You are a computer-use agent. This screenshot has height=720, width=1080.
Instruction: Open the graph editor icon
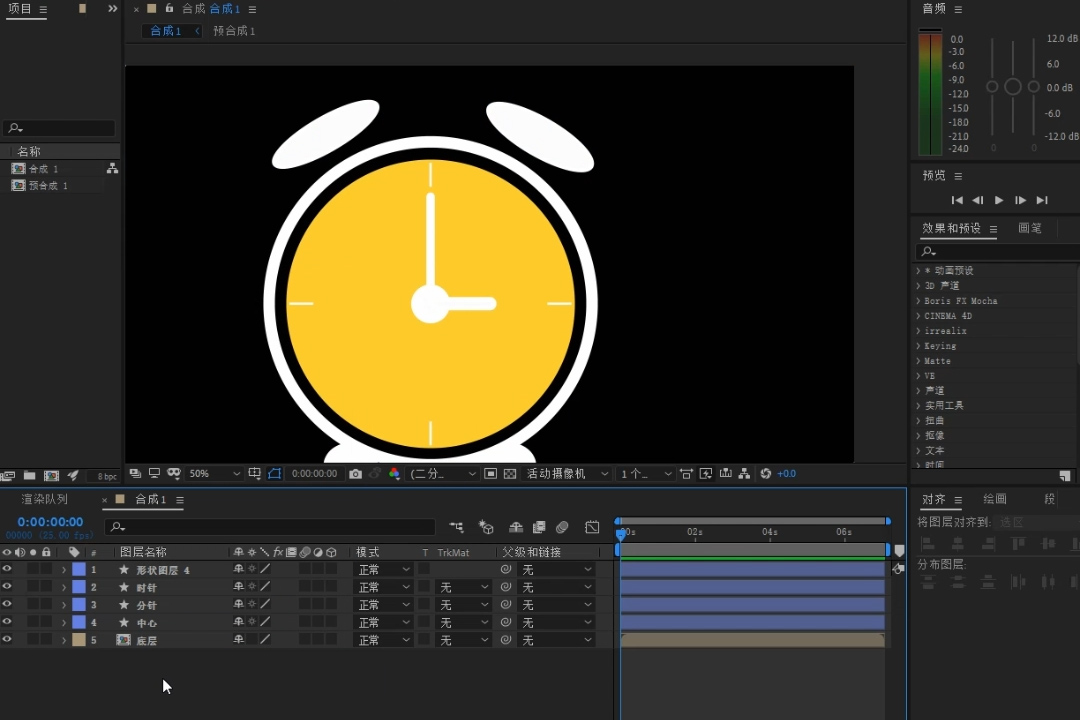592,528
